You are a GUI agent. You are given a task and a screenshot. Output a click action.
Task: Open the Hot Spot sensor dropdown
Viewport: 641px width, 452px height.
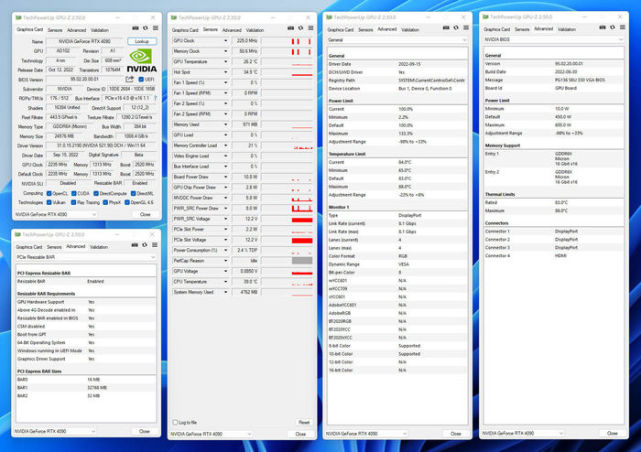[225, 72]
